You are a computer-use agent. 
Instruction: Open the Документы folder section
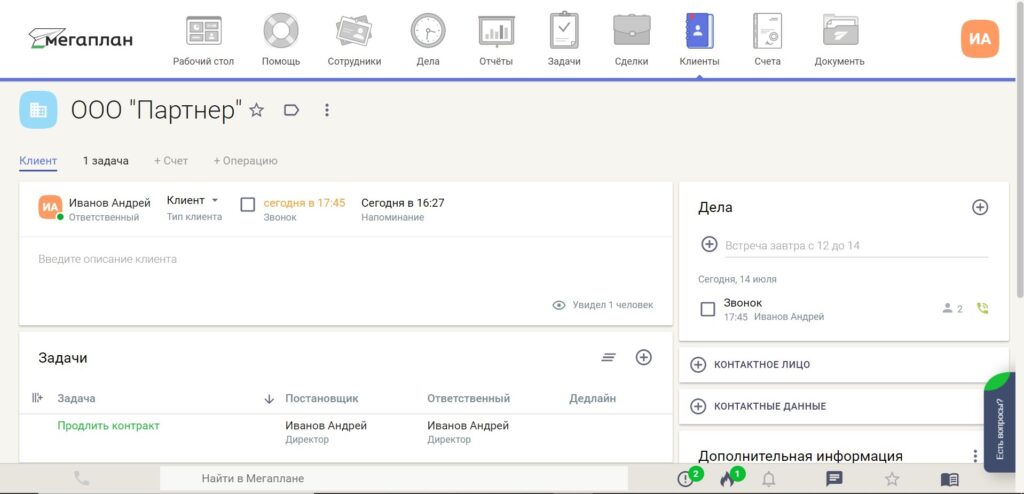click(839, 41)
